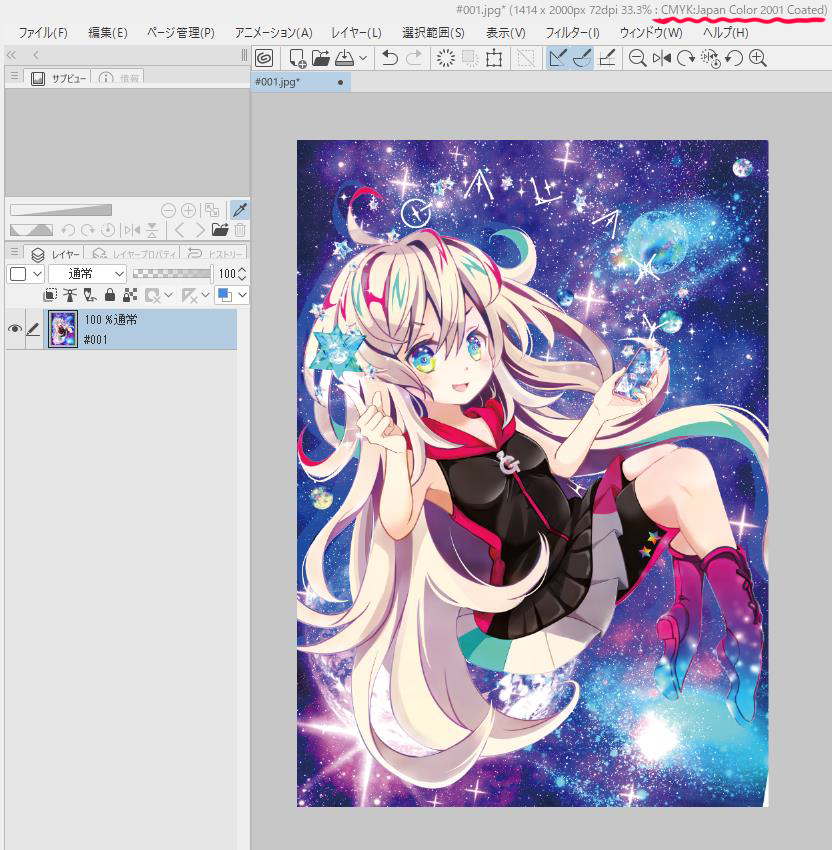Open the 選択範囲(S) menu
The width and height of the screenshot is (832, 850).
point(433,33)
